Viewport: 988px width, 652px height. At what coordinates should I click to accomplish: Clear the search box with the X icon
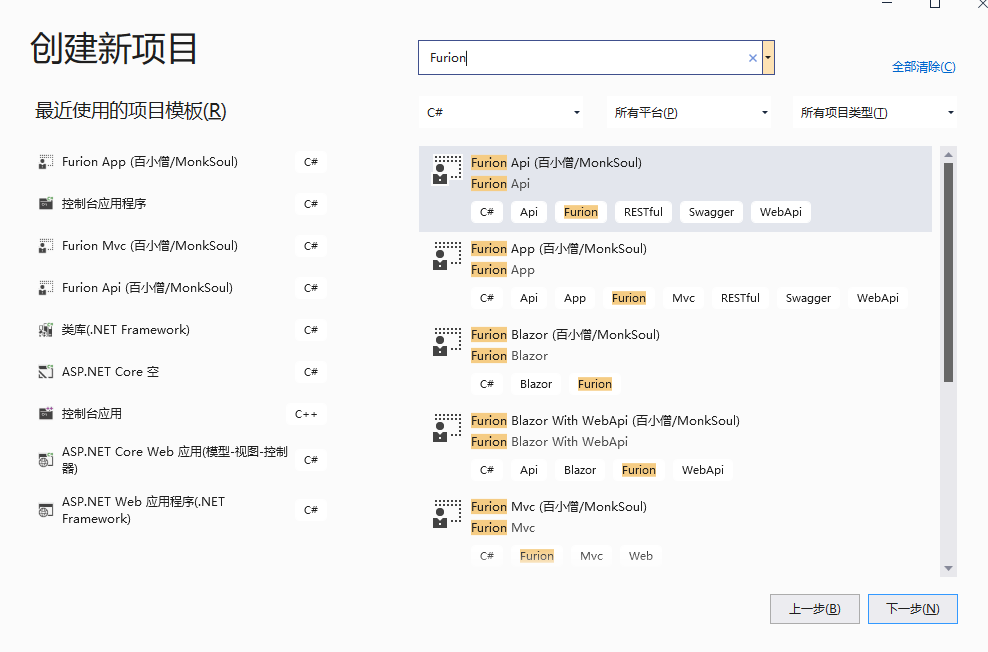(x=753, y=58)
